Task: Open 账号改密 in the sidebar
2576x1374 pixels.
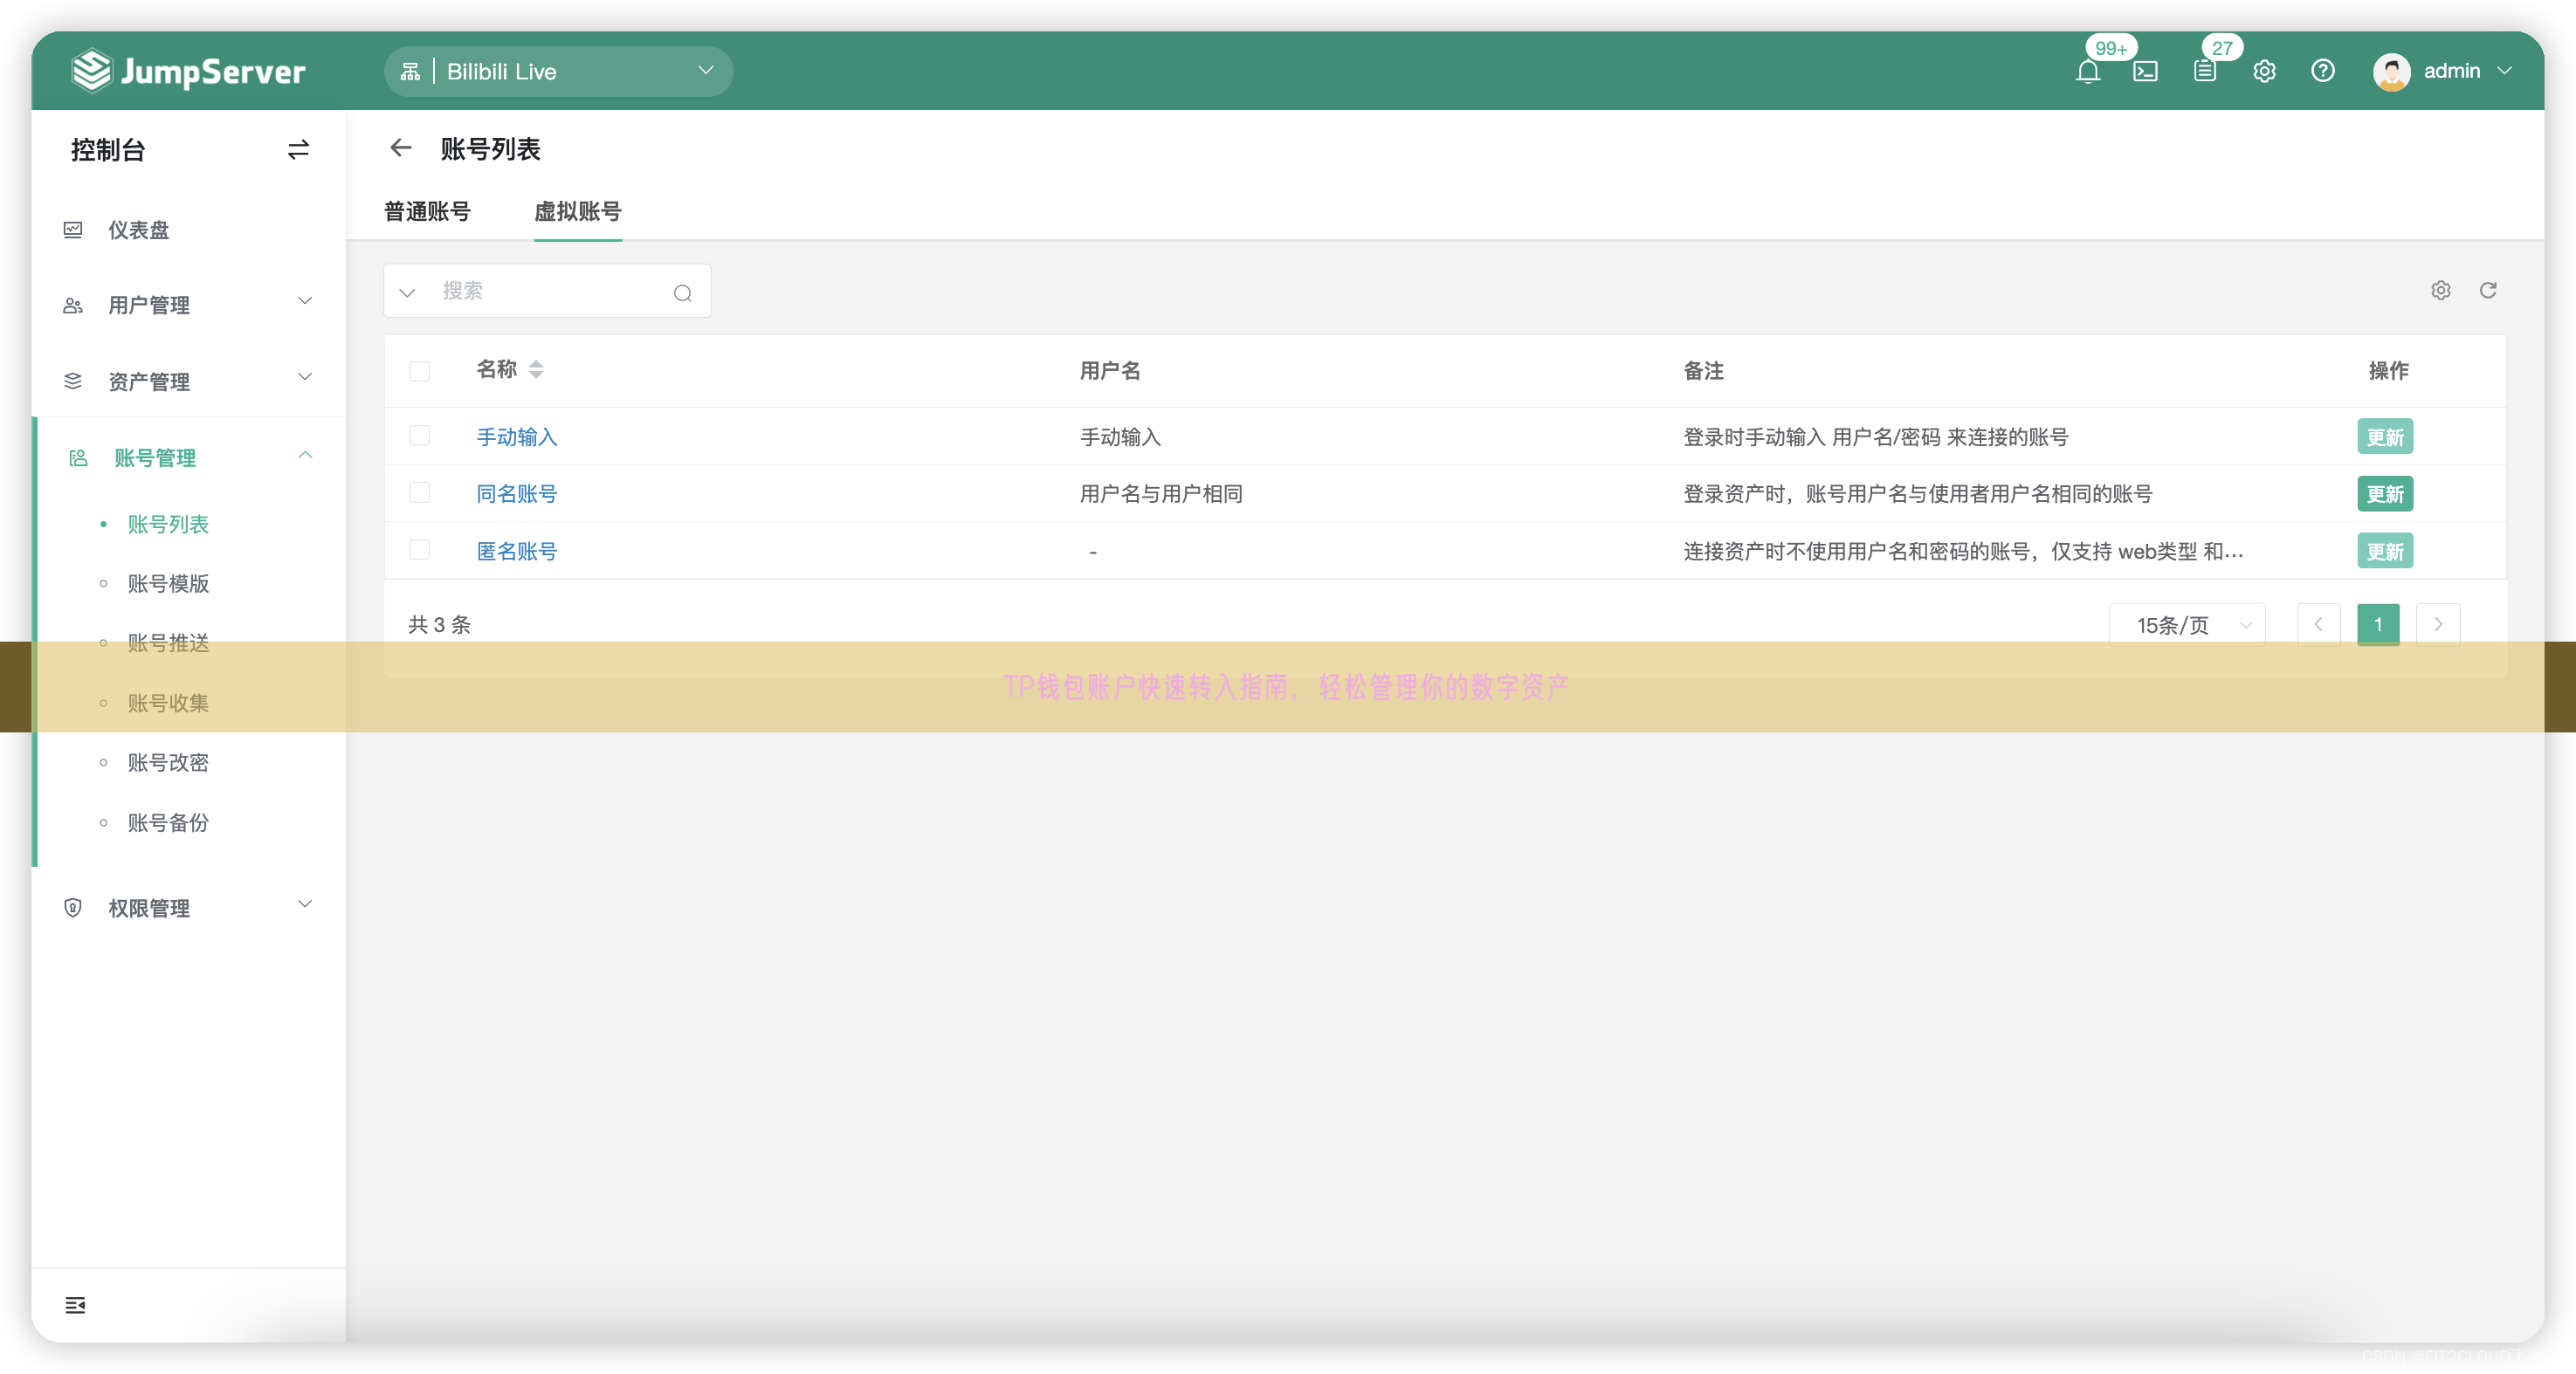Action: 168,762
